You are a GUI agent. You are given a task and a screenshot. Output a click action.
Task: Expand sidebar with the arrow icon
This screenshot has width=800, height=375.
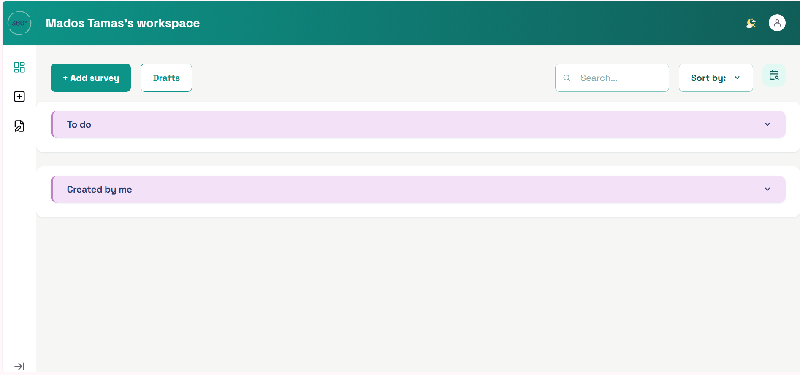tap(19, 366)
